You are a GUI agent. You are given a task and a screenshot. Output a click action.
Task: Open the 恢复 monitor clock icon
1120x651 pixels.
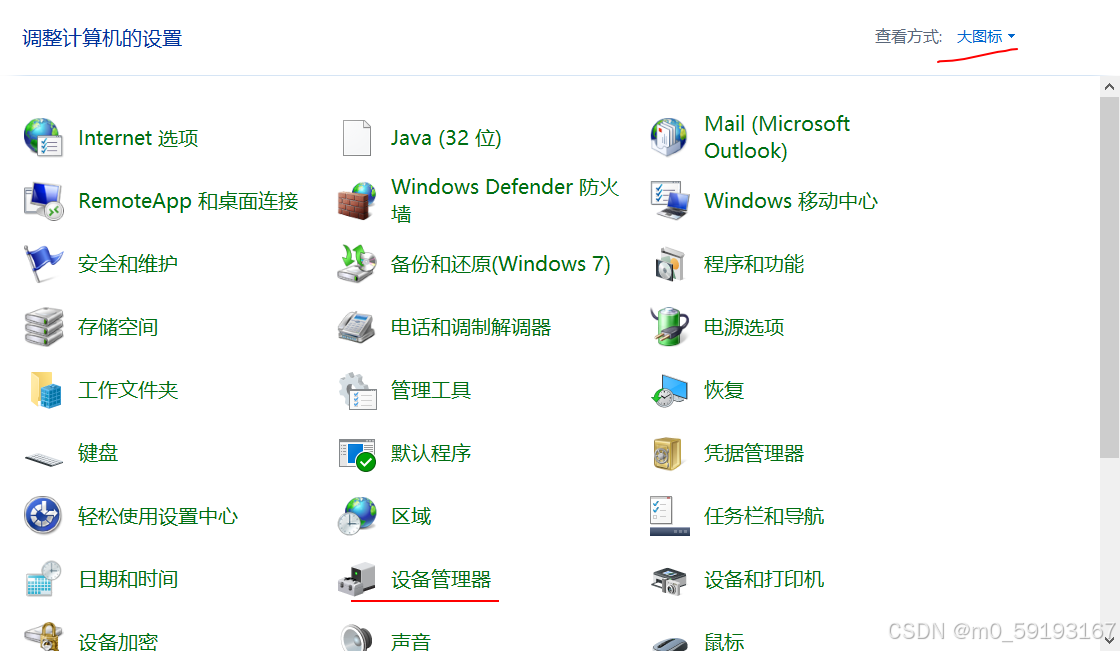click(x=669, y=390)
